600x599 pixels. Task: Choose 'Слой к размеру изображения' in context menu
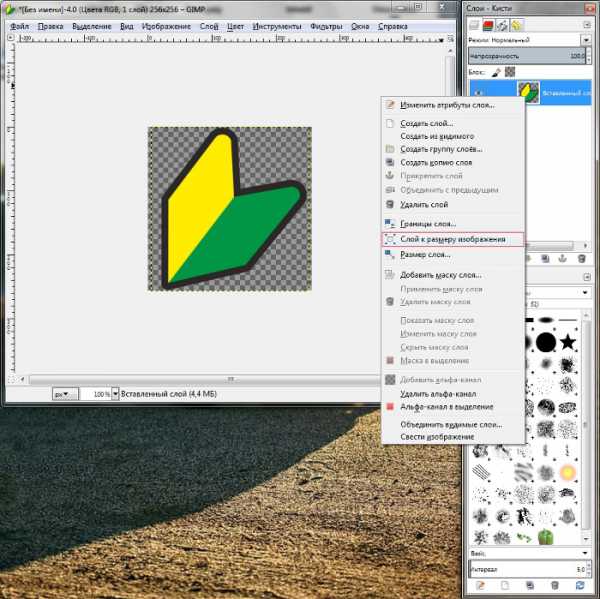pyautogui.click(x=453, y=239)
